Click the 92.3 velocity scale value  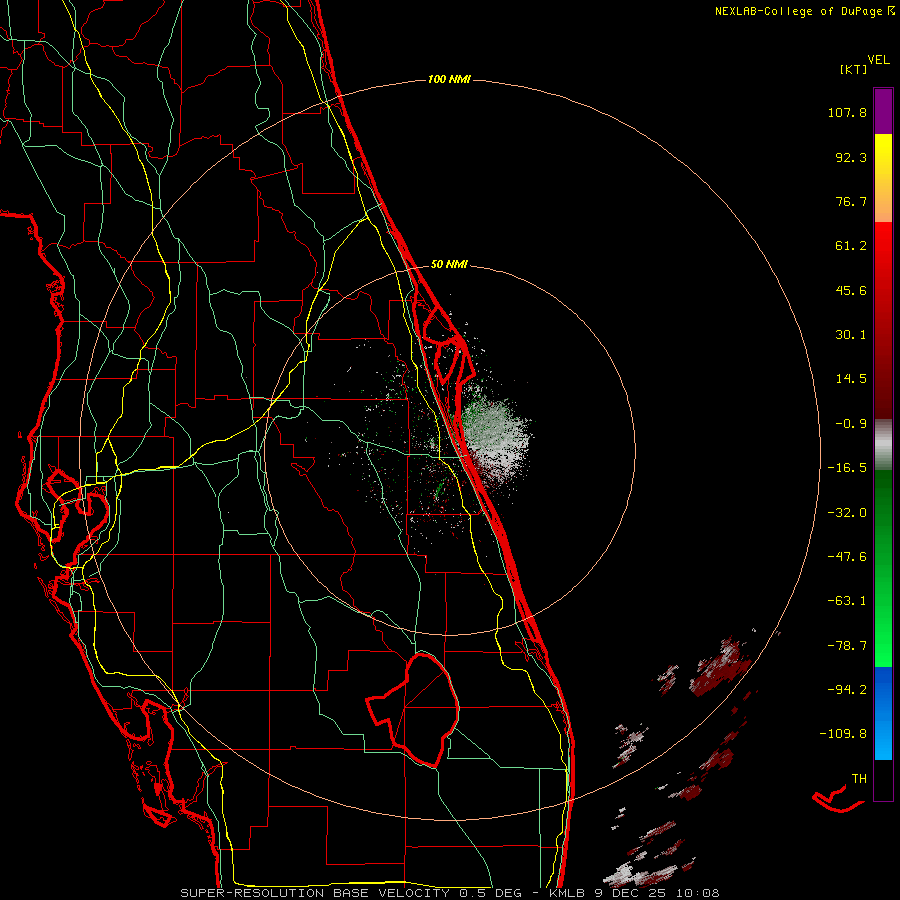(851, 157)
